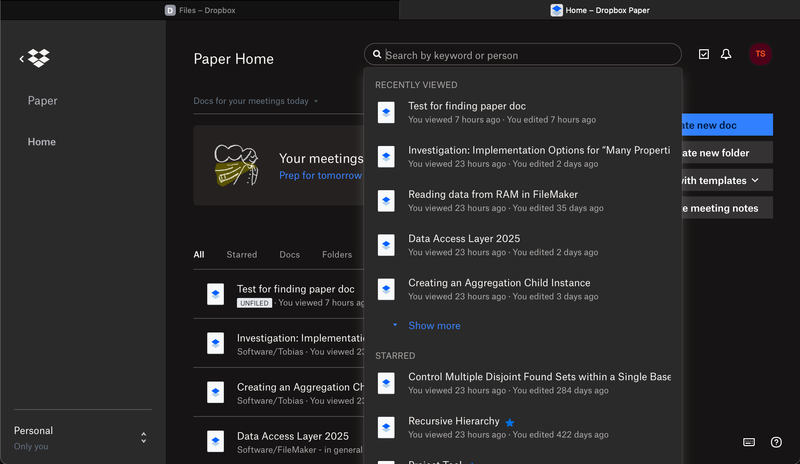The width and height of the screenshot is (800, 464).
Task: Open the tasks checkmark icon
Action: click(704, 54)
